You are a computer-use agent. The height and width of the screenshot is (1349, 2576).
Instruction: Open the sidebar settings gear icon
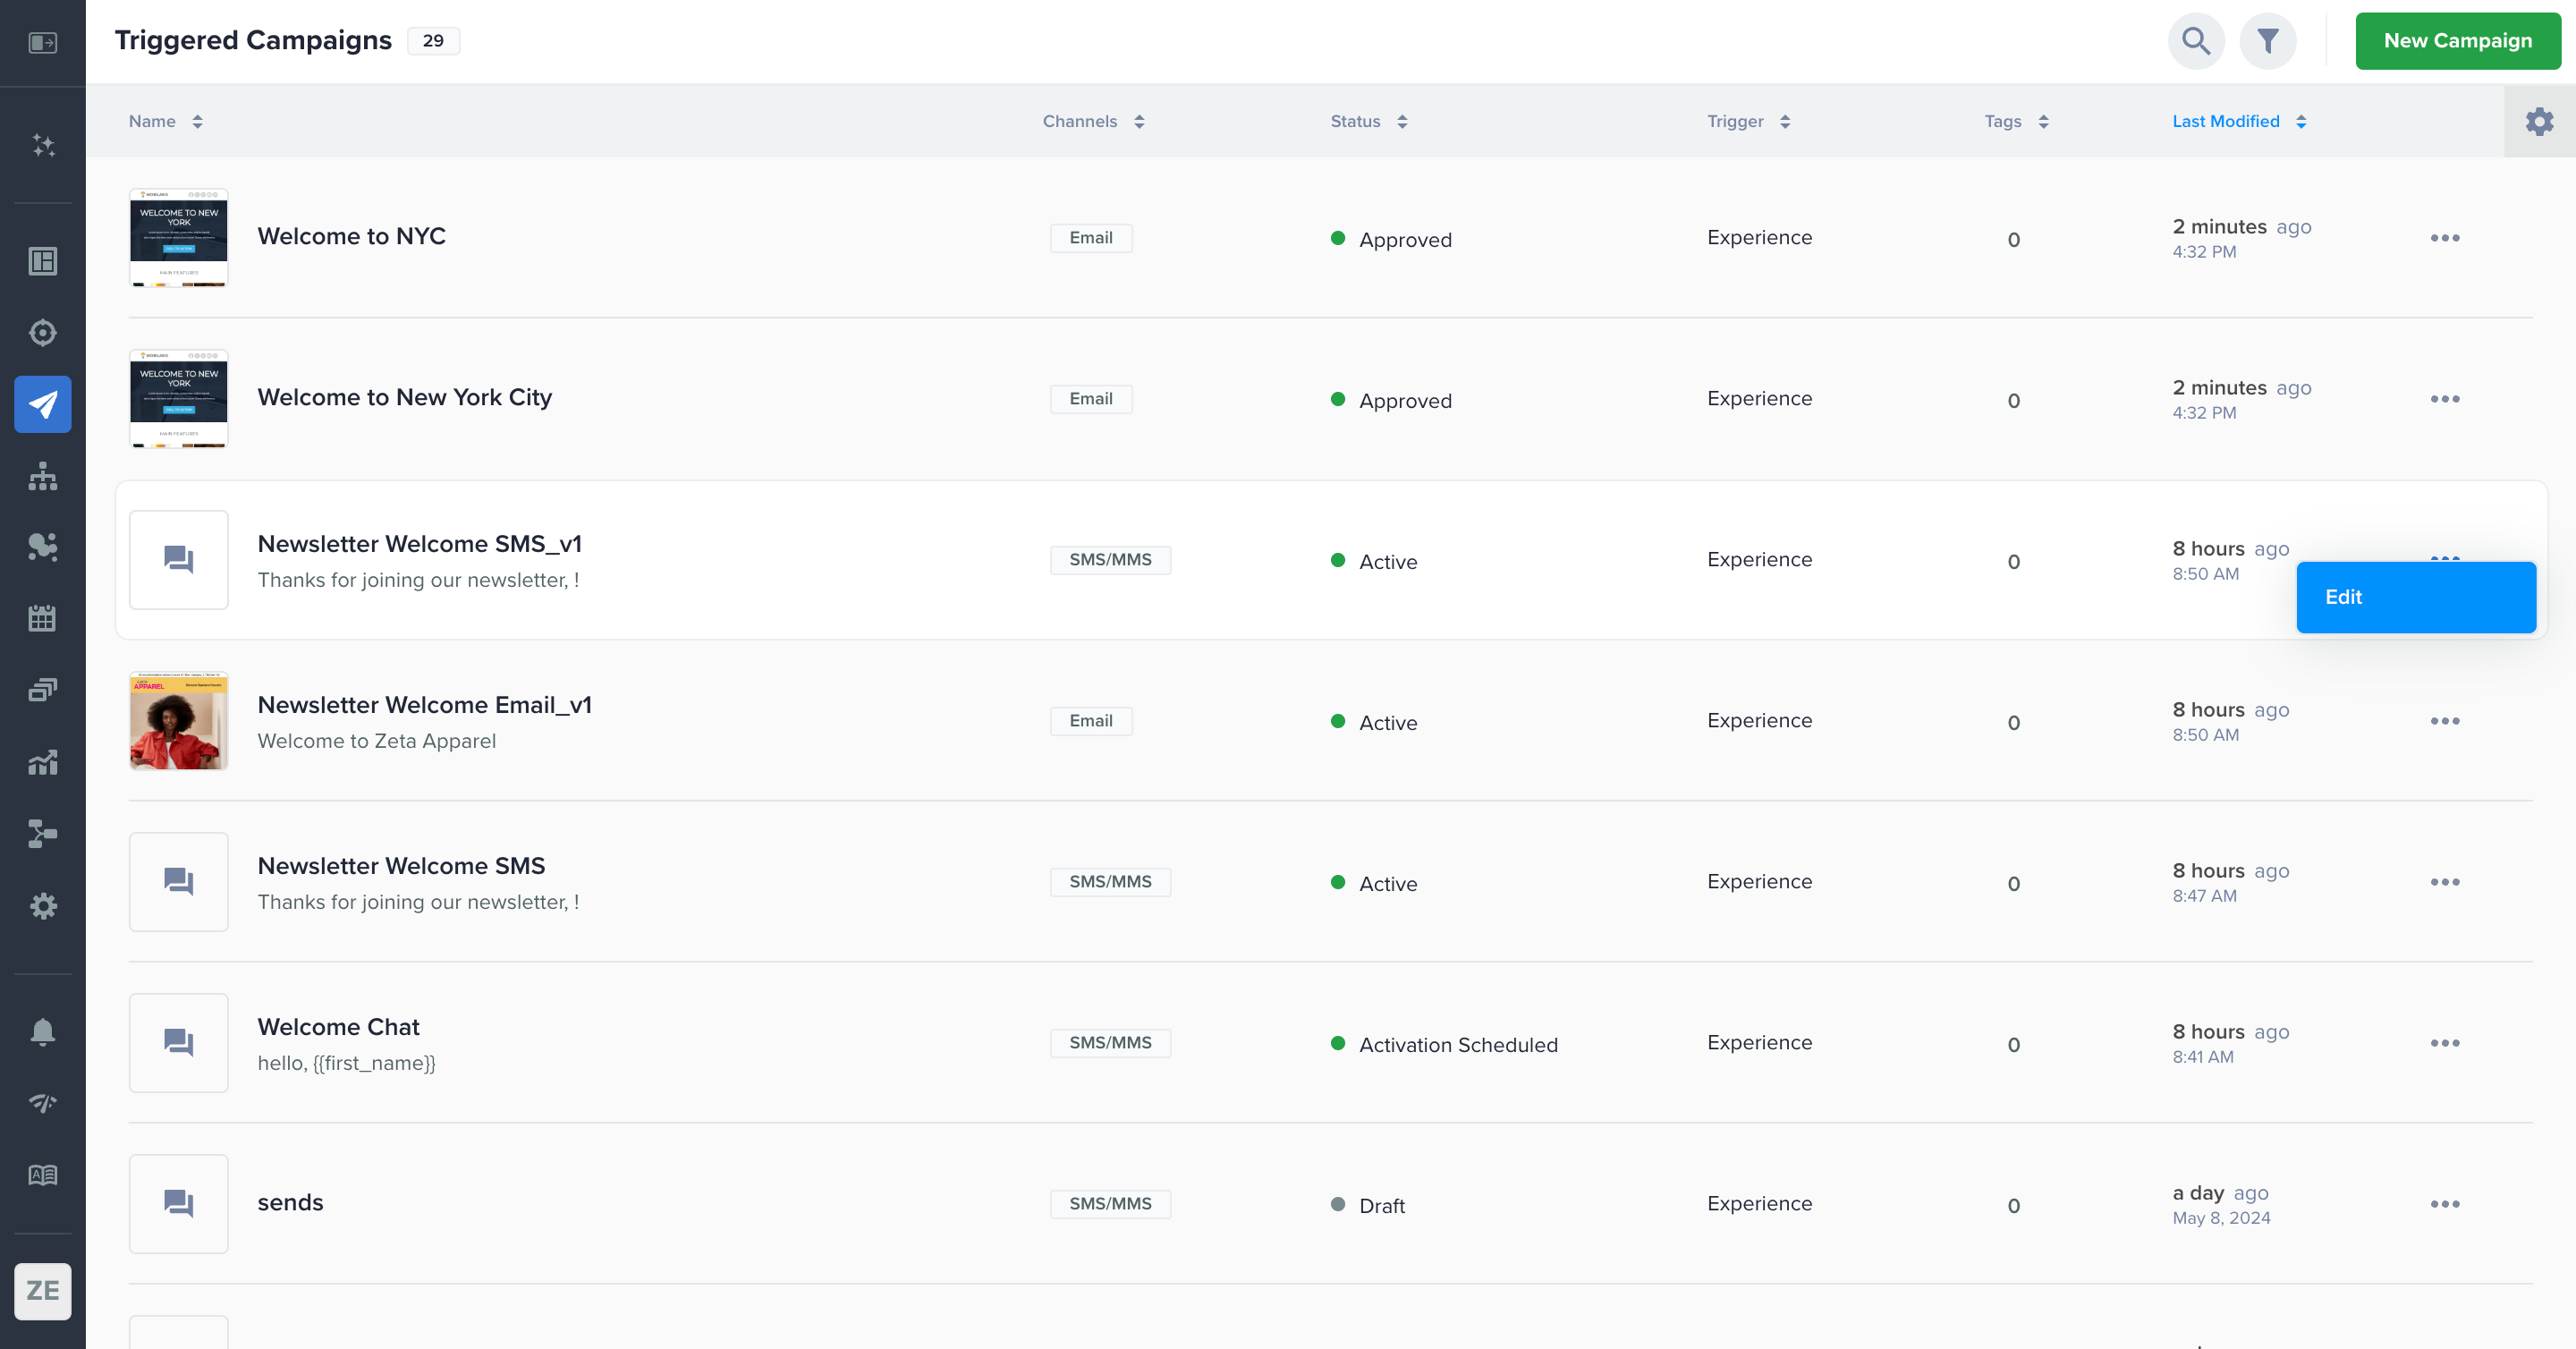[43, 906]
